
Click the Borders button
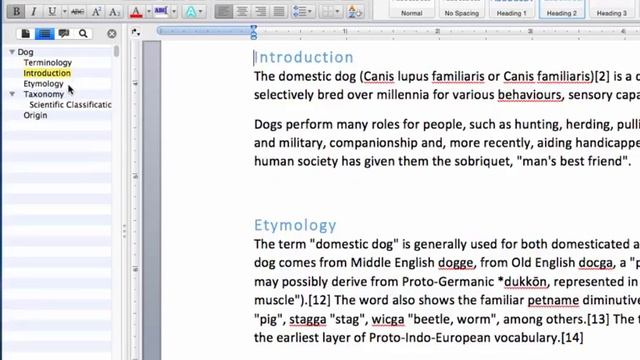(328, 11)
